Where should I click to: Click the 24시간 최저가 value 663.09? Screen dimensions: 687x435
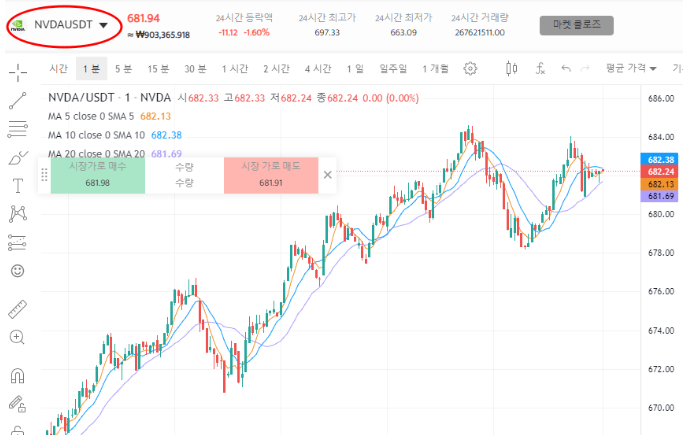click(404, 32)
